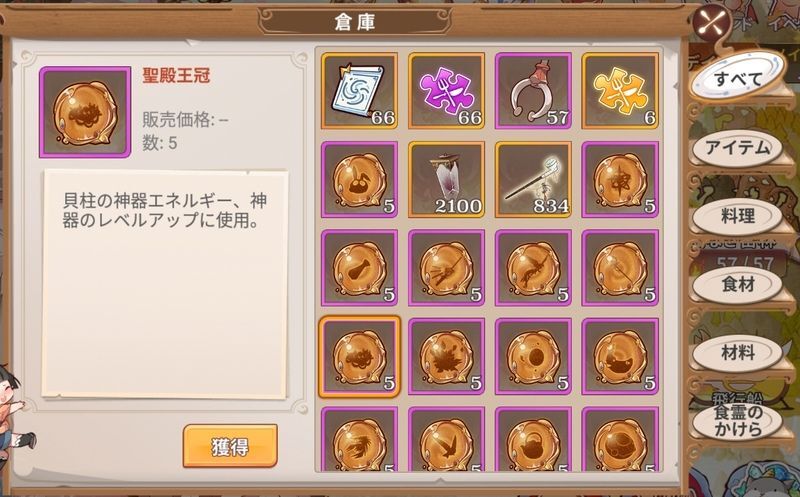This screenshot has width=800, height=497.
Task: Select the orange puzzle piece with 6
Action: pyautogui.click(x=620, y=91)
